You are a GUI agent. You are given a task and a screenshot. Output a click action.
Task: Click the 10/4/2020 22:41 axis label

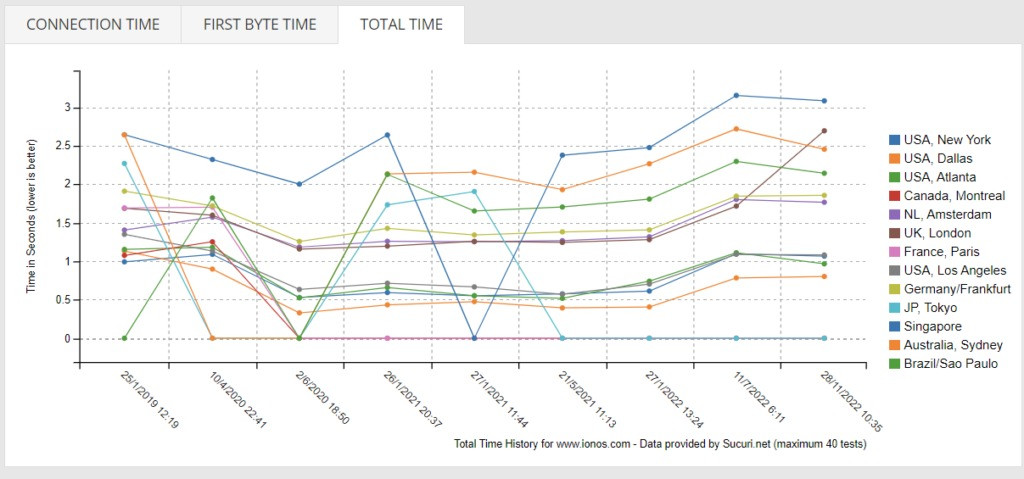238,401
